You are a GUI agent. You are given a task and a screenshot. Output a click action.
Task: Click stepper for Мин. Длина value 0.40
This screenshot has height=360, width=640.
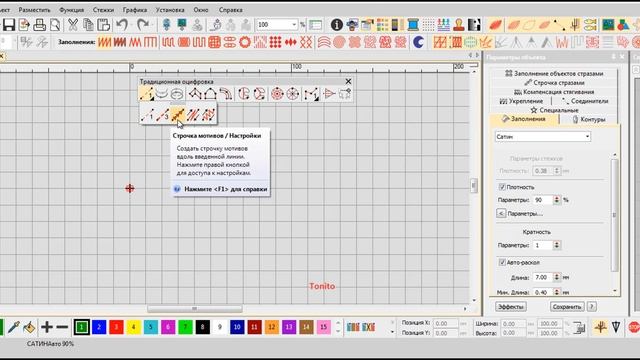556,292
